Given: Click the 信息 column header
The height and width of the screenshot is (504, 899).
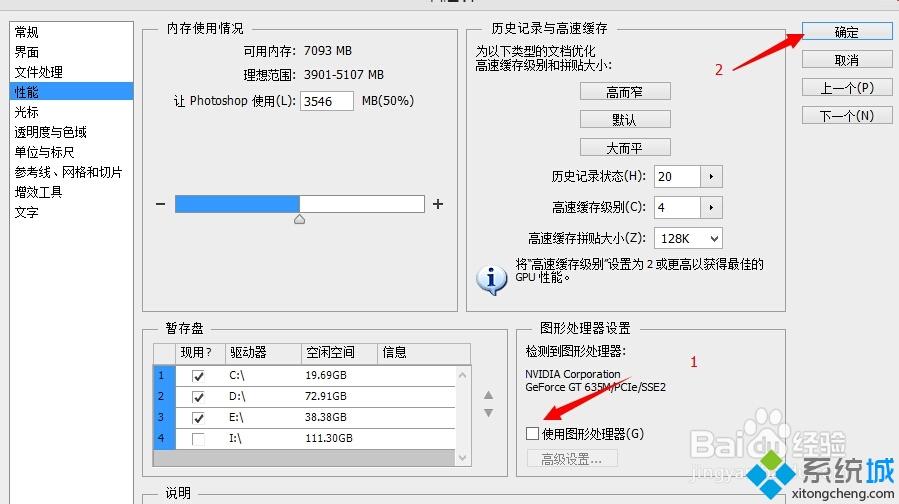Looking at the screenshot, I should (424, 353).
